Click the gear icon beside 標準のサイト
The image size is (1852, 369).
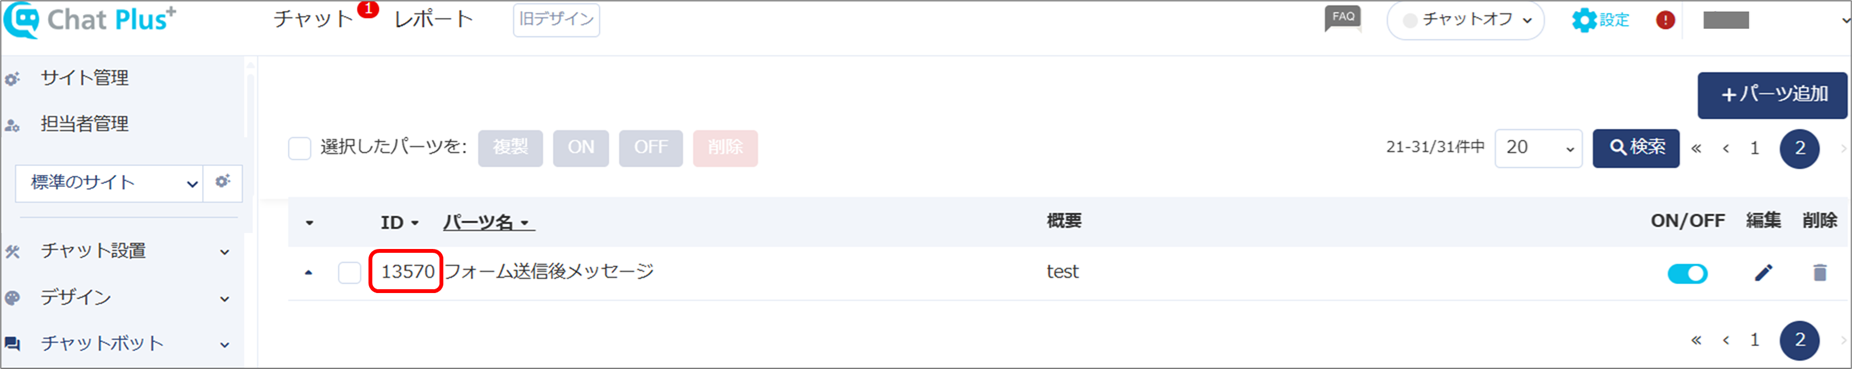point(222,182)
